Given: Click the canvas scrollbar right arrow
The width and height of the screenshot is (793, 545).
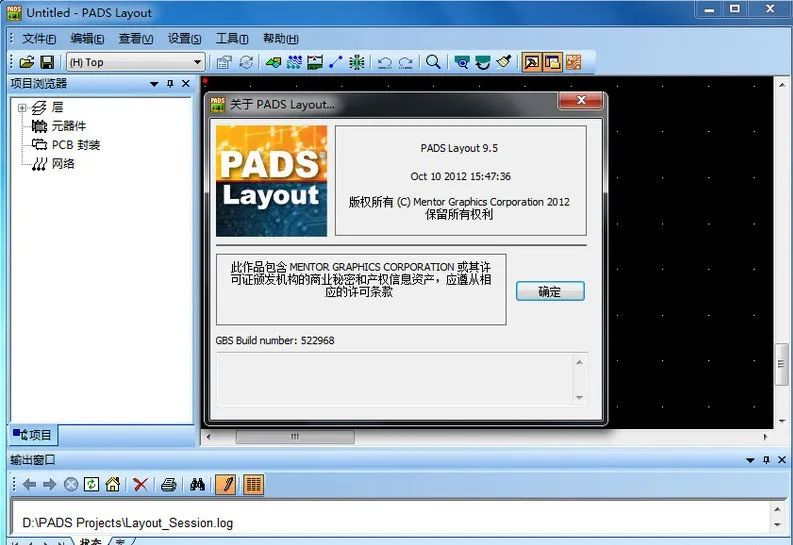Looking at the screenshot, I should (765, 436).
